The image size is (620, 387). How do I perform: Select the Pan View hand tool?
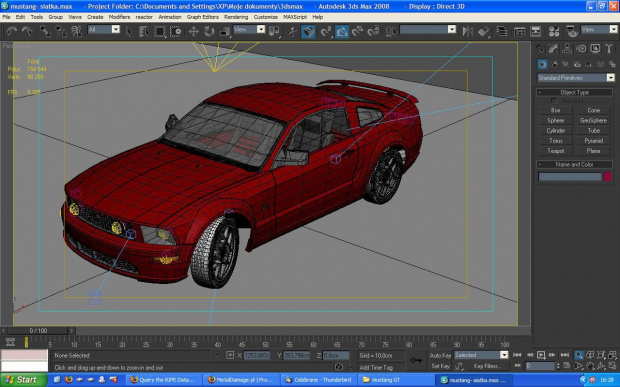[x=590, y=366]
